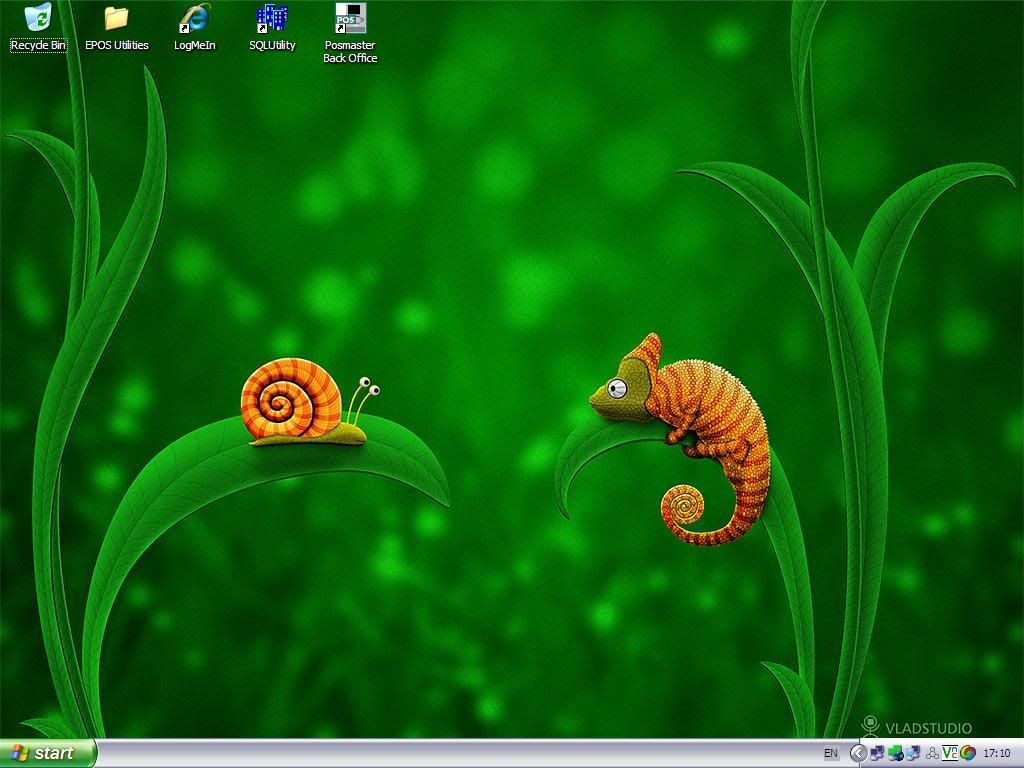Select the EPOS Utilities folder
This screenshot has height=768, width=1024.
click(x=117, y=27)
